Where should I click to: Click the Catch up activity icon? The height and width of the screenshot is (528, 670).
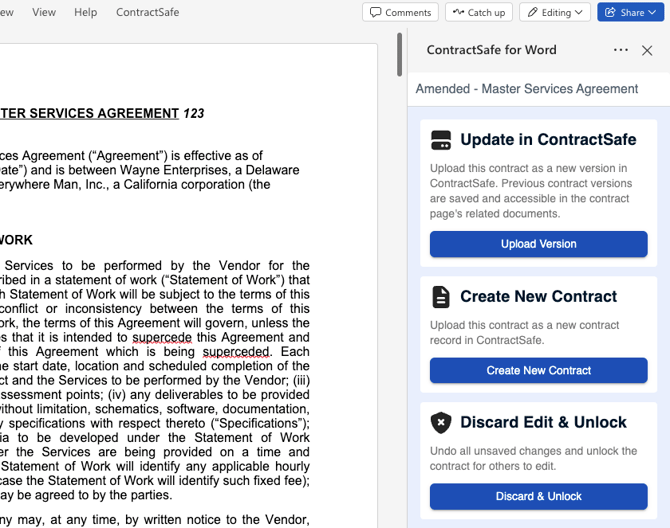coord(458,12)
